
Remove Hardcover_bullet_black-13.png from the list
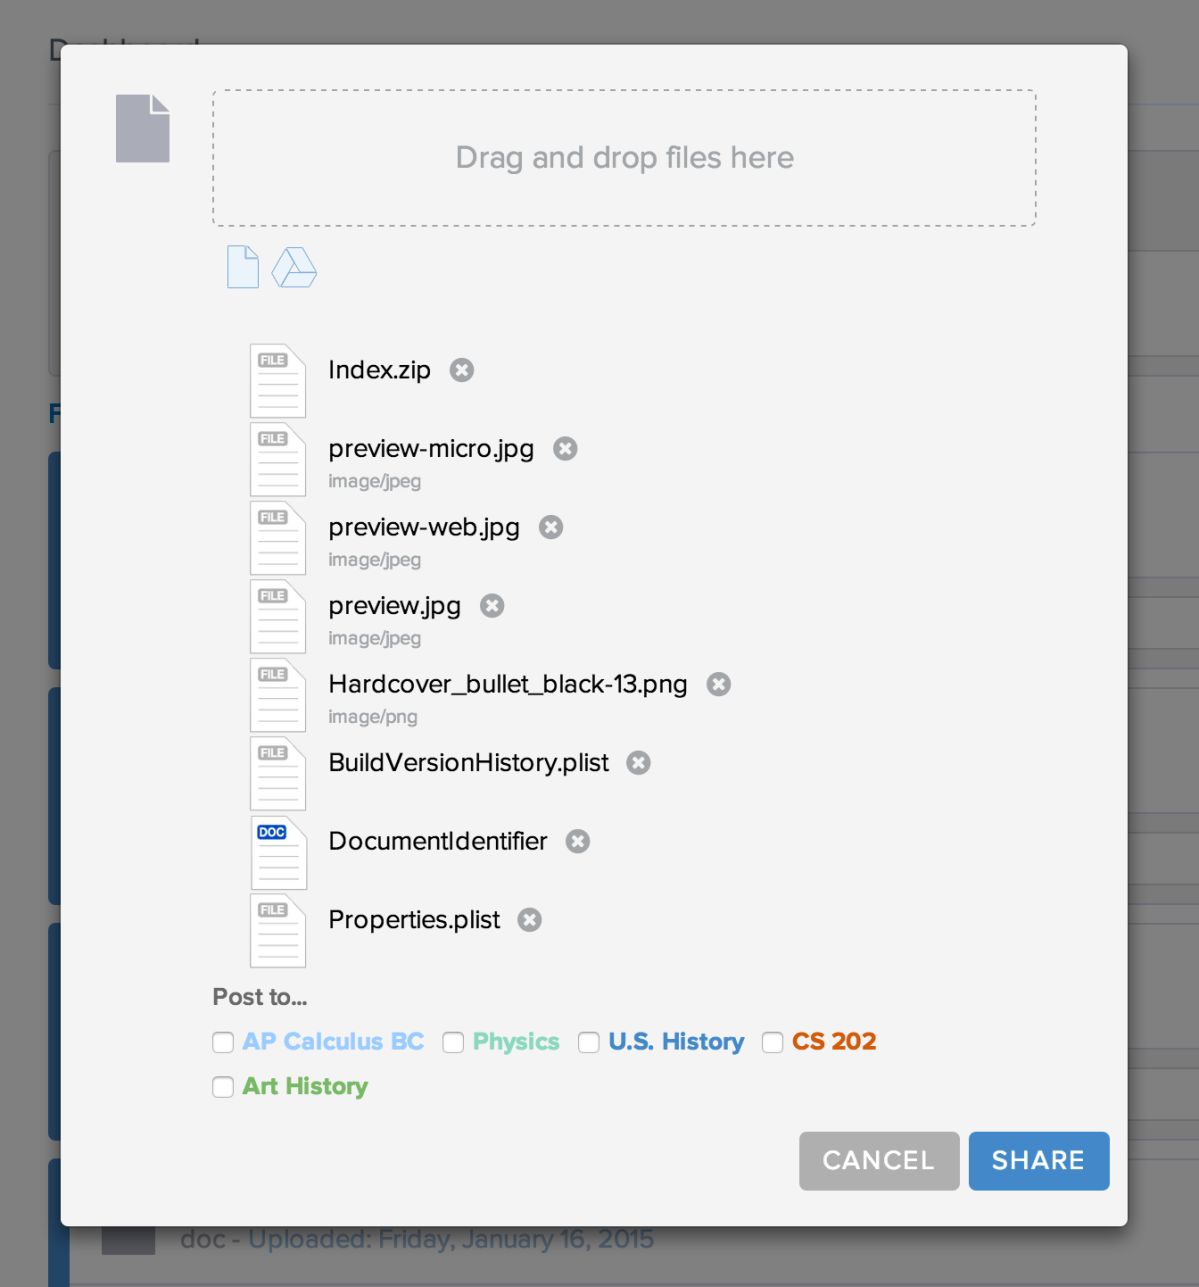(x=718, y=684)
